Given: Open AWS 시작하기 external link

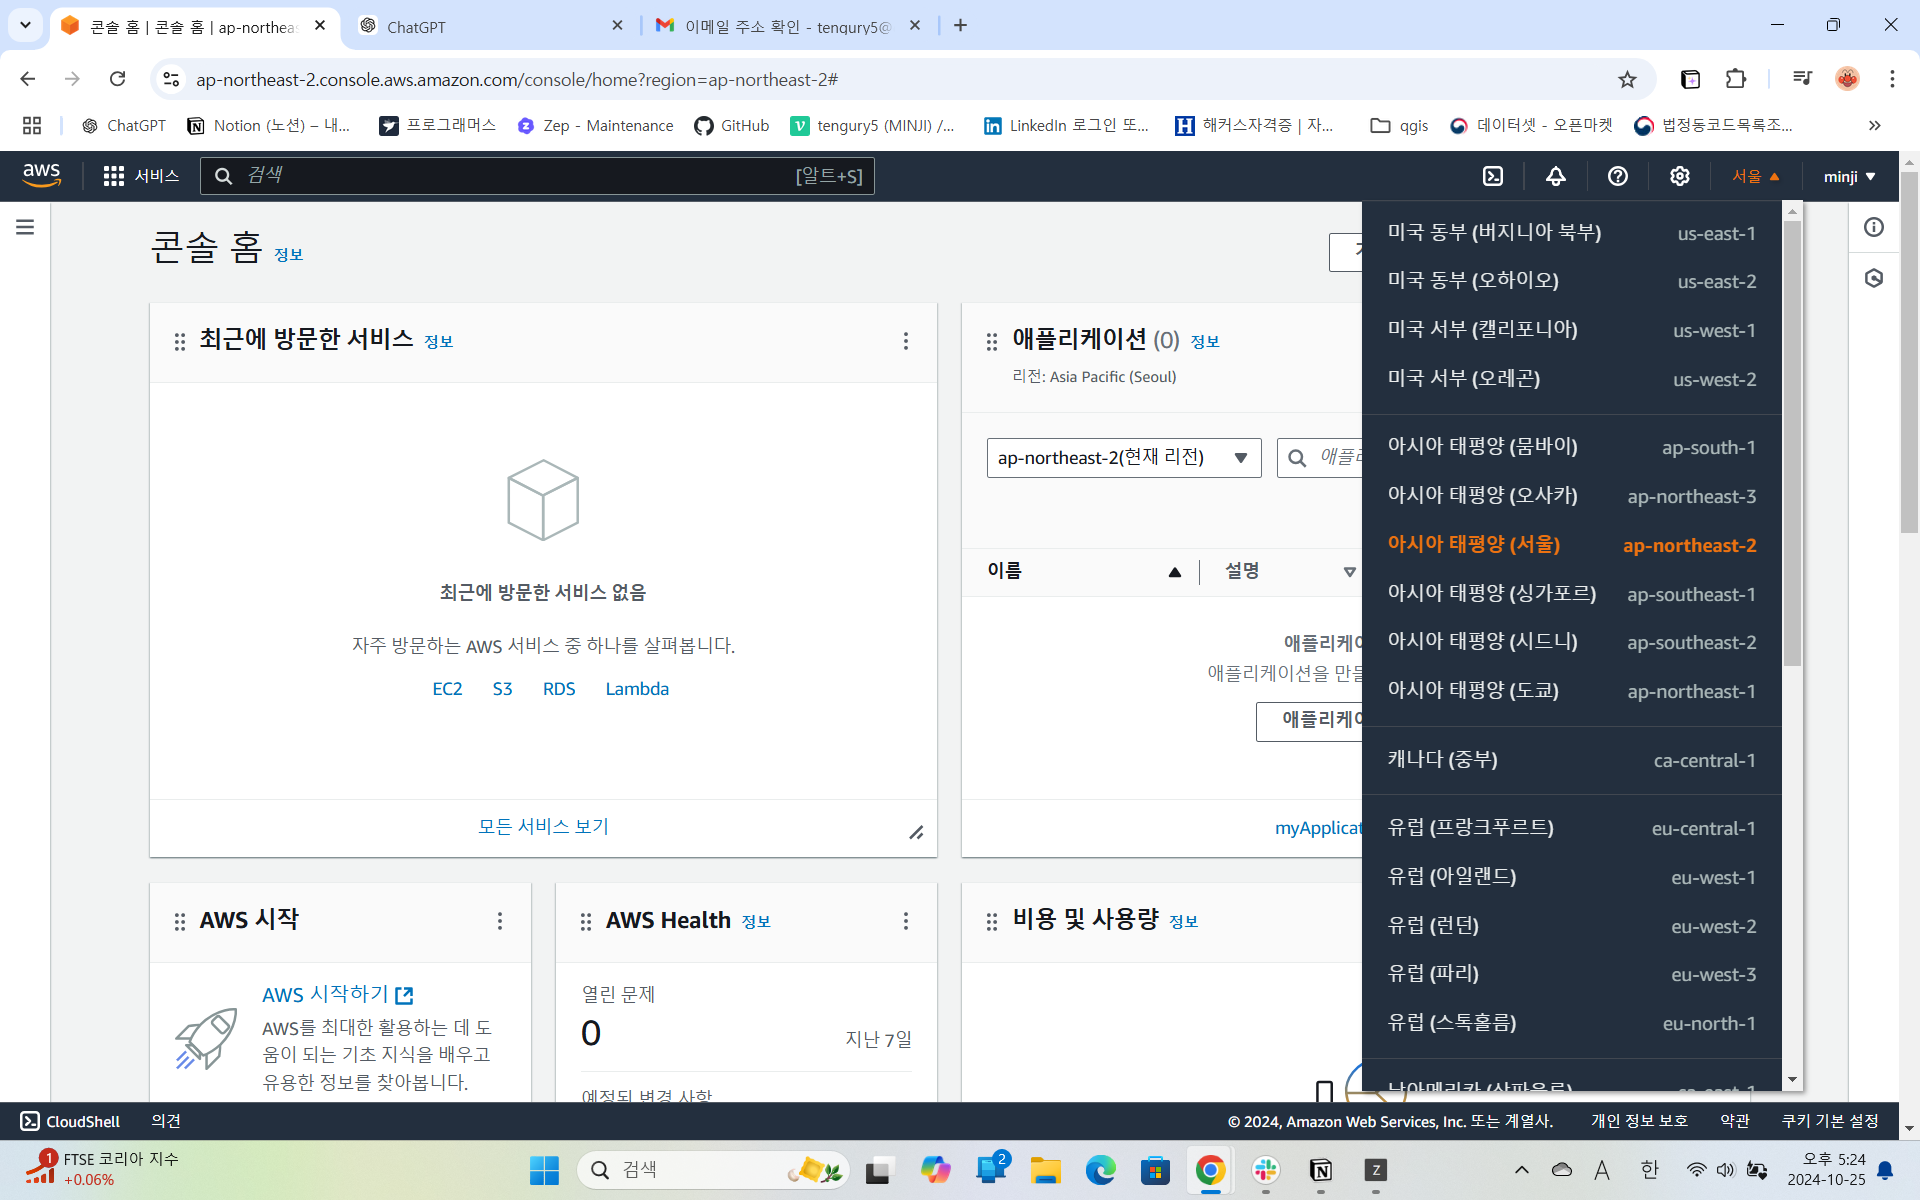Looking at the screenshot, I should [x=338, y=995].
